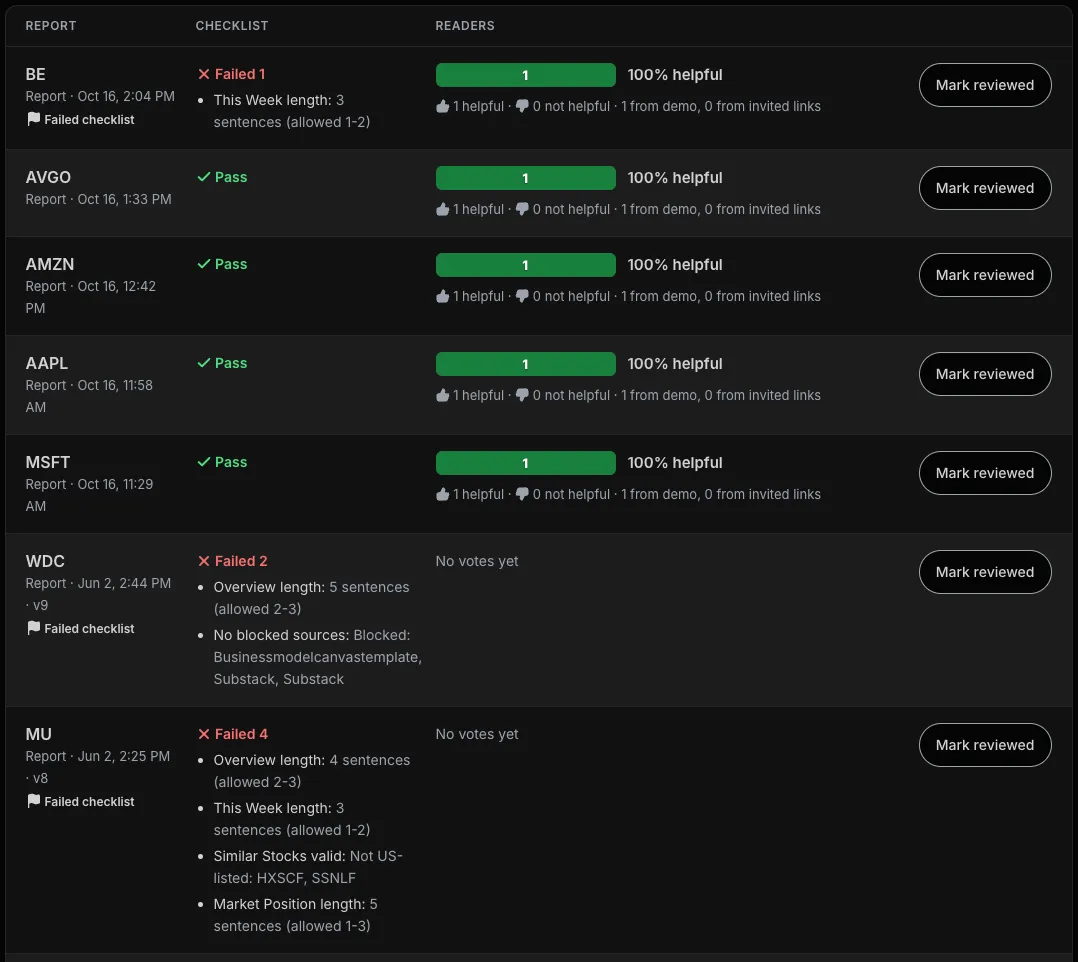Click the thumbs-down icon in BE row
Image resolution: width=1078 pixels, height=962 pixels.
coord(522,106)
